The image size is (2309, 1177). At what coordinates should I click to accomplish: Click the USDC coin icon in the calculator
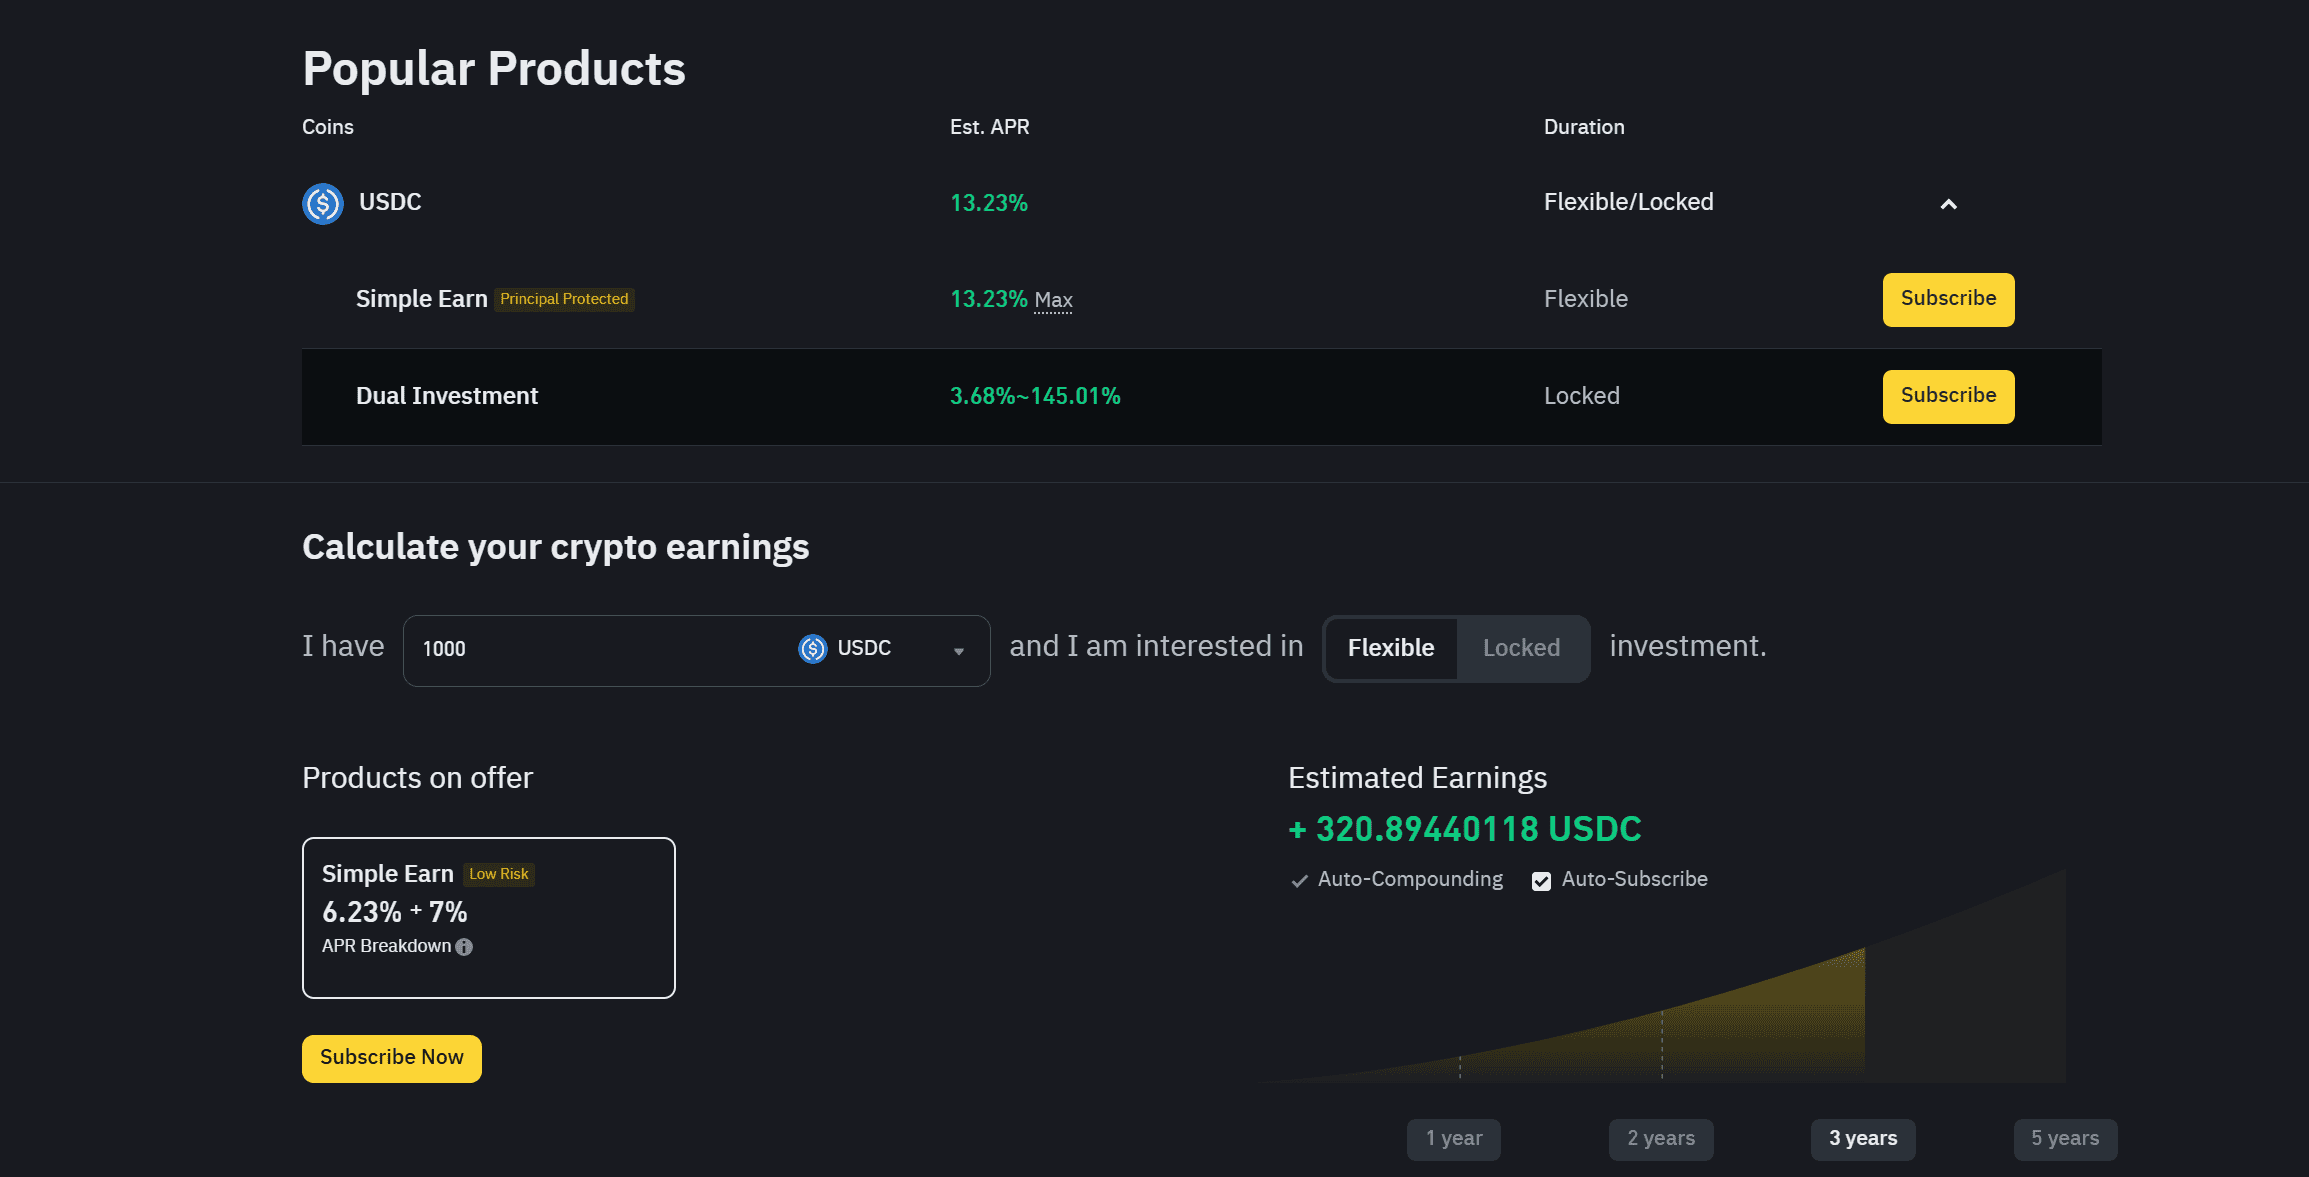coord(811,648)
